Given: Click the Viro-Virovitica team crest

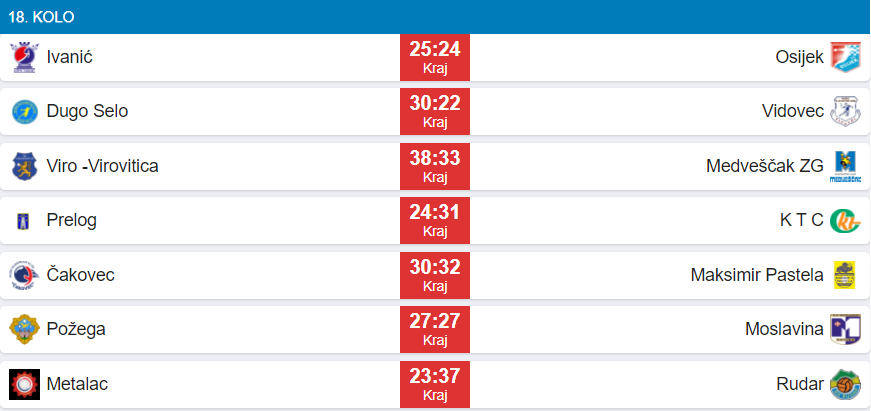Looking at the screenshot, I should pyautogui.click(x=24, y=166).
